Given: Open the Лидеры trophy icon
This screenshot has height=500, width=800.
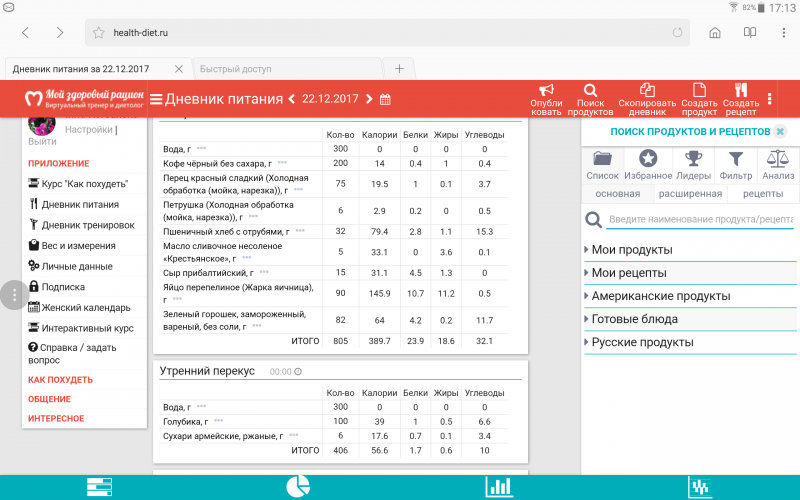Looking at the screenshot, I should tap(692, 158).
